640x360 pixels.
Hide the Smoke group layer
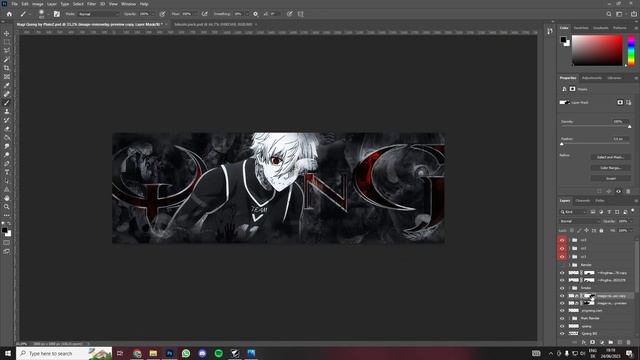pos(562,288)
